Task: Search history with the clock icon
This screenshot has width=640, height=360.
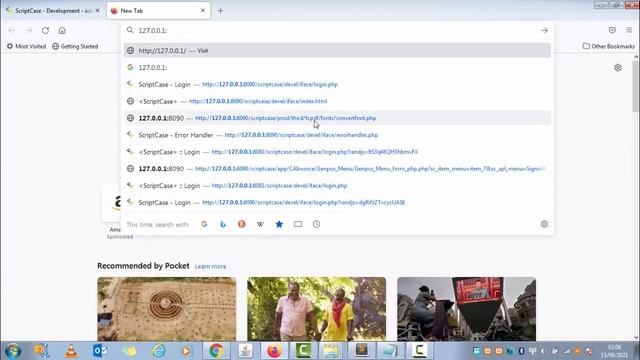Action: [316, 224]
